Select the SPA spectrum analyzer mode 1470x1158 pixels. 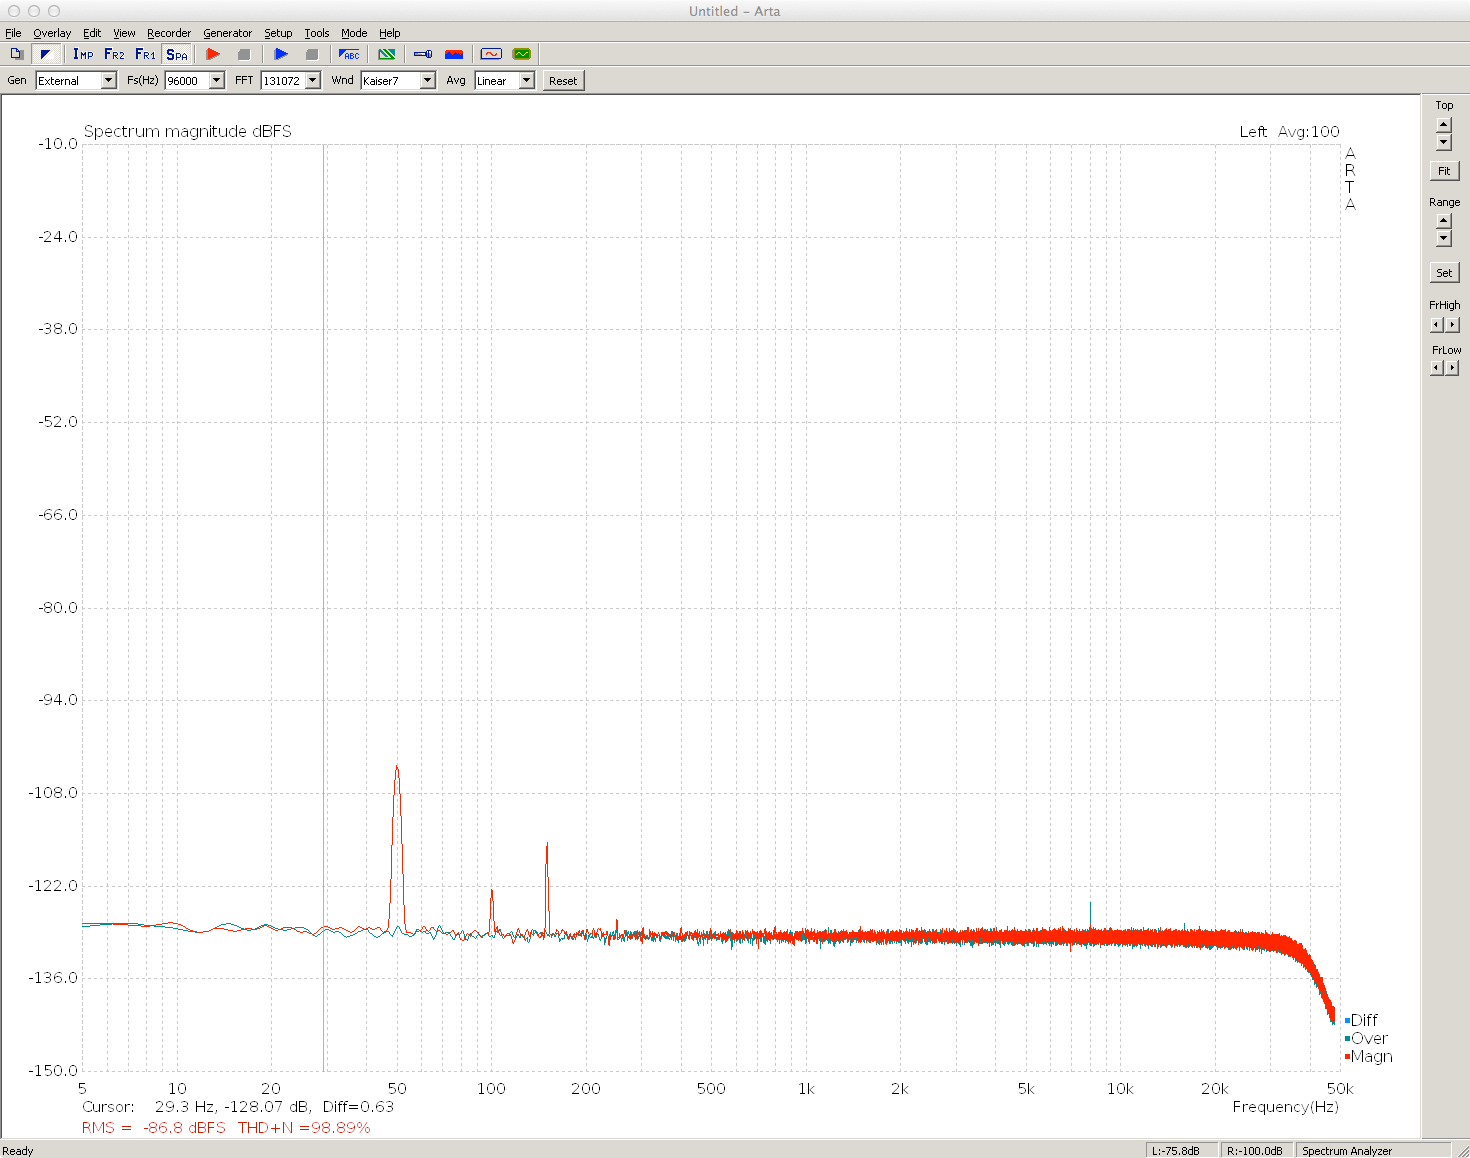[x=177, y=54]
